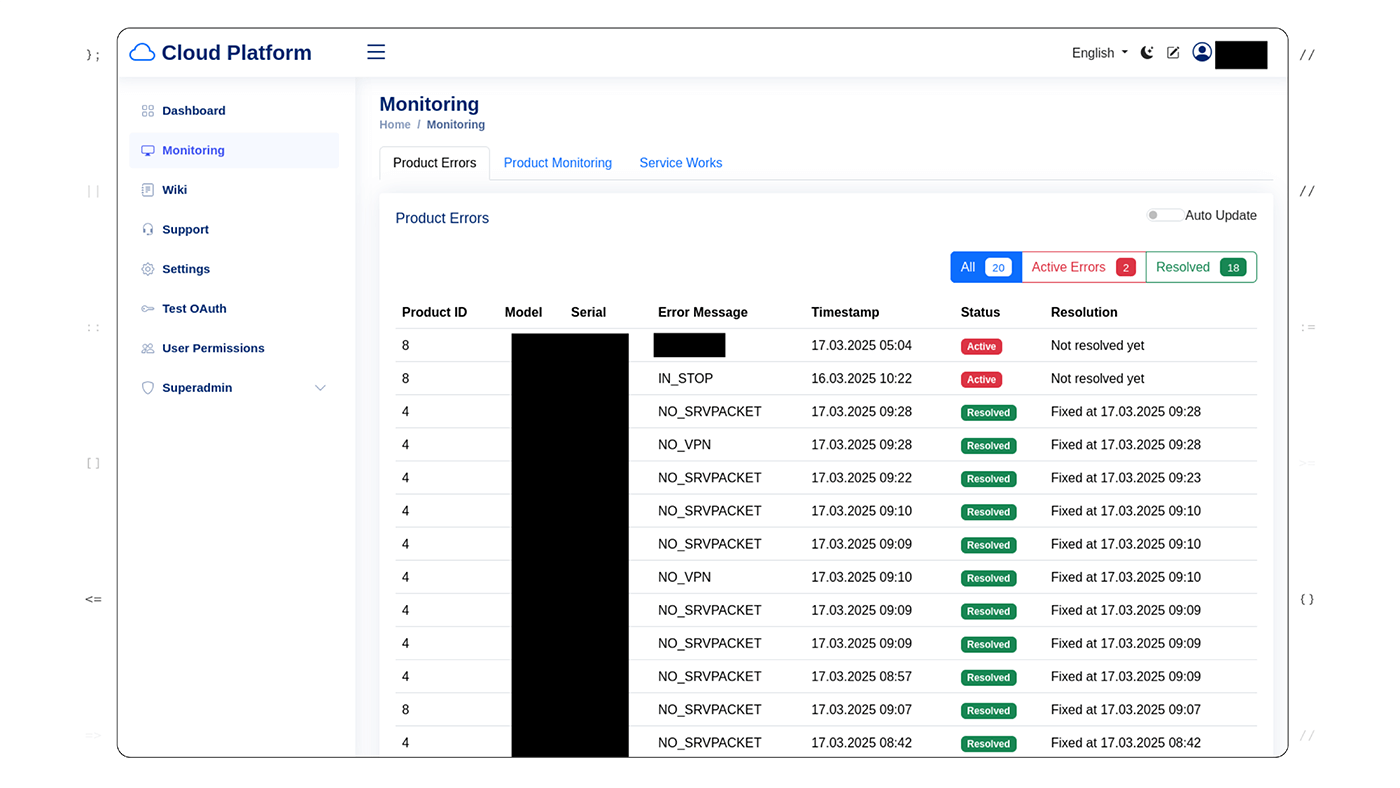
Task: Open Settings label in the sidebar
Action: pos(186,269)
